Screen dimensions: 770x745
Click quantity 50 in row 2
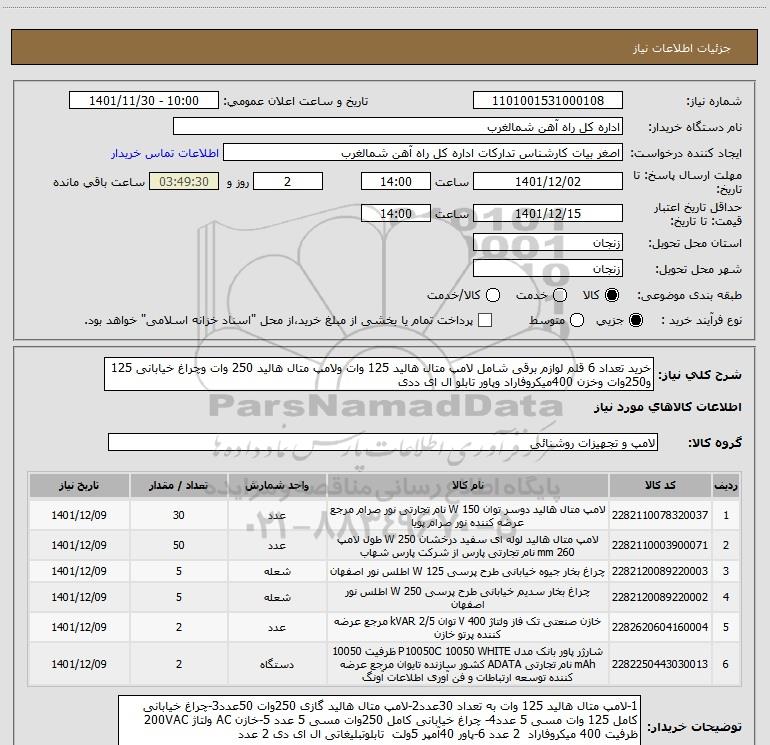tap(179, 545)
